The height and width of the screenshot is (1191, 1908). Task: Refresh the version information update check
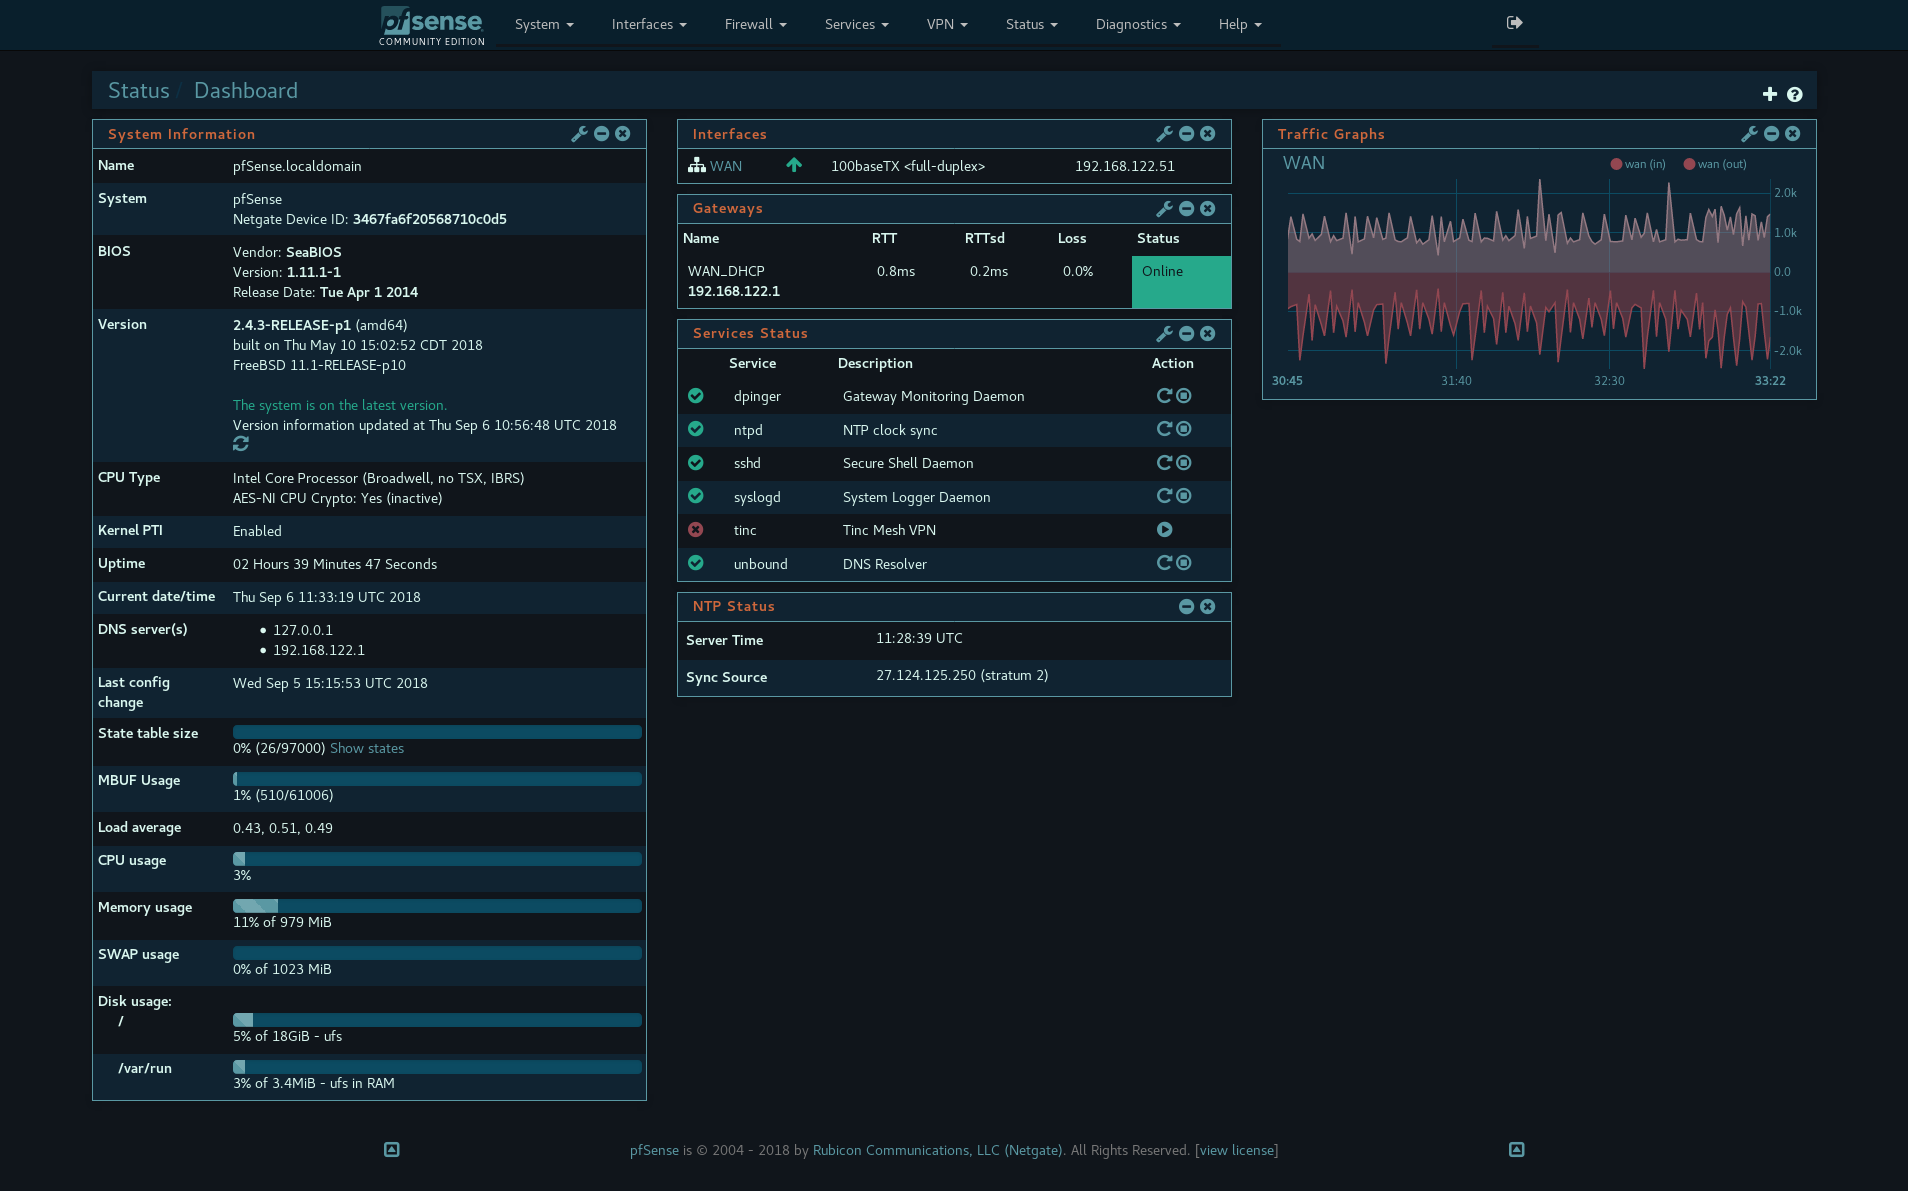pyautogui.click(x=241, y=443)
